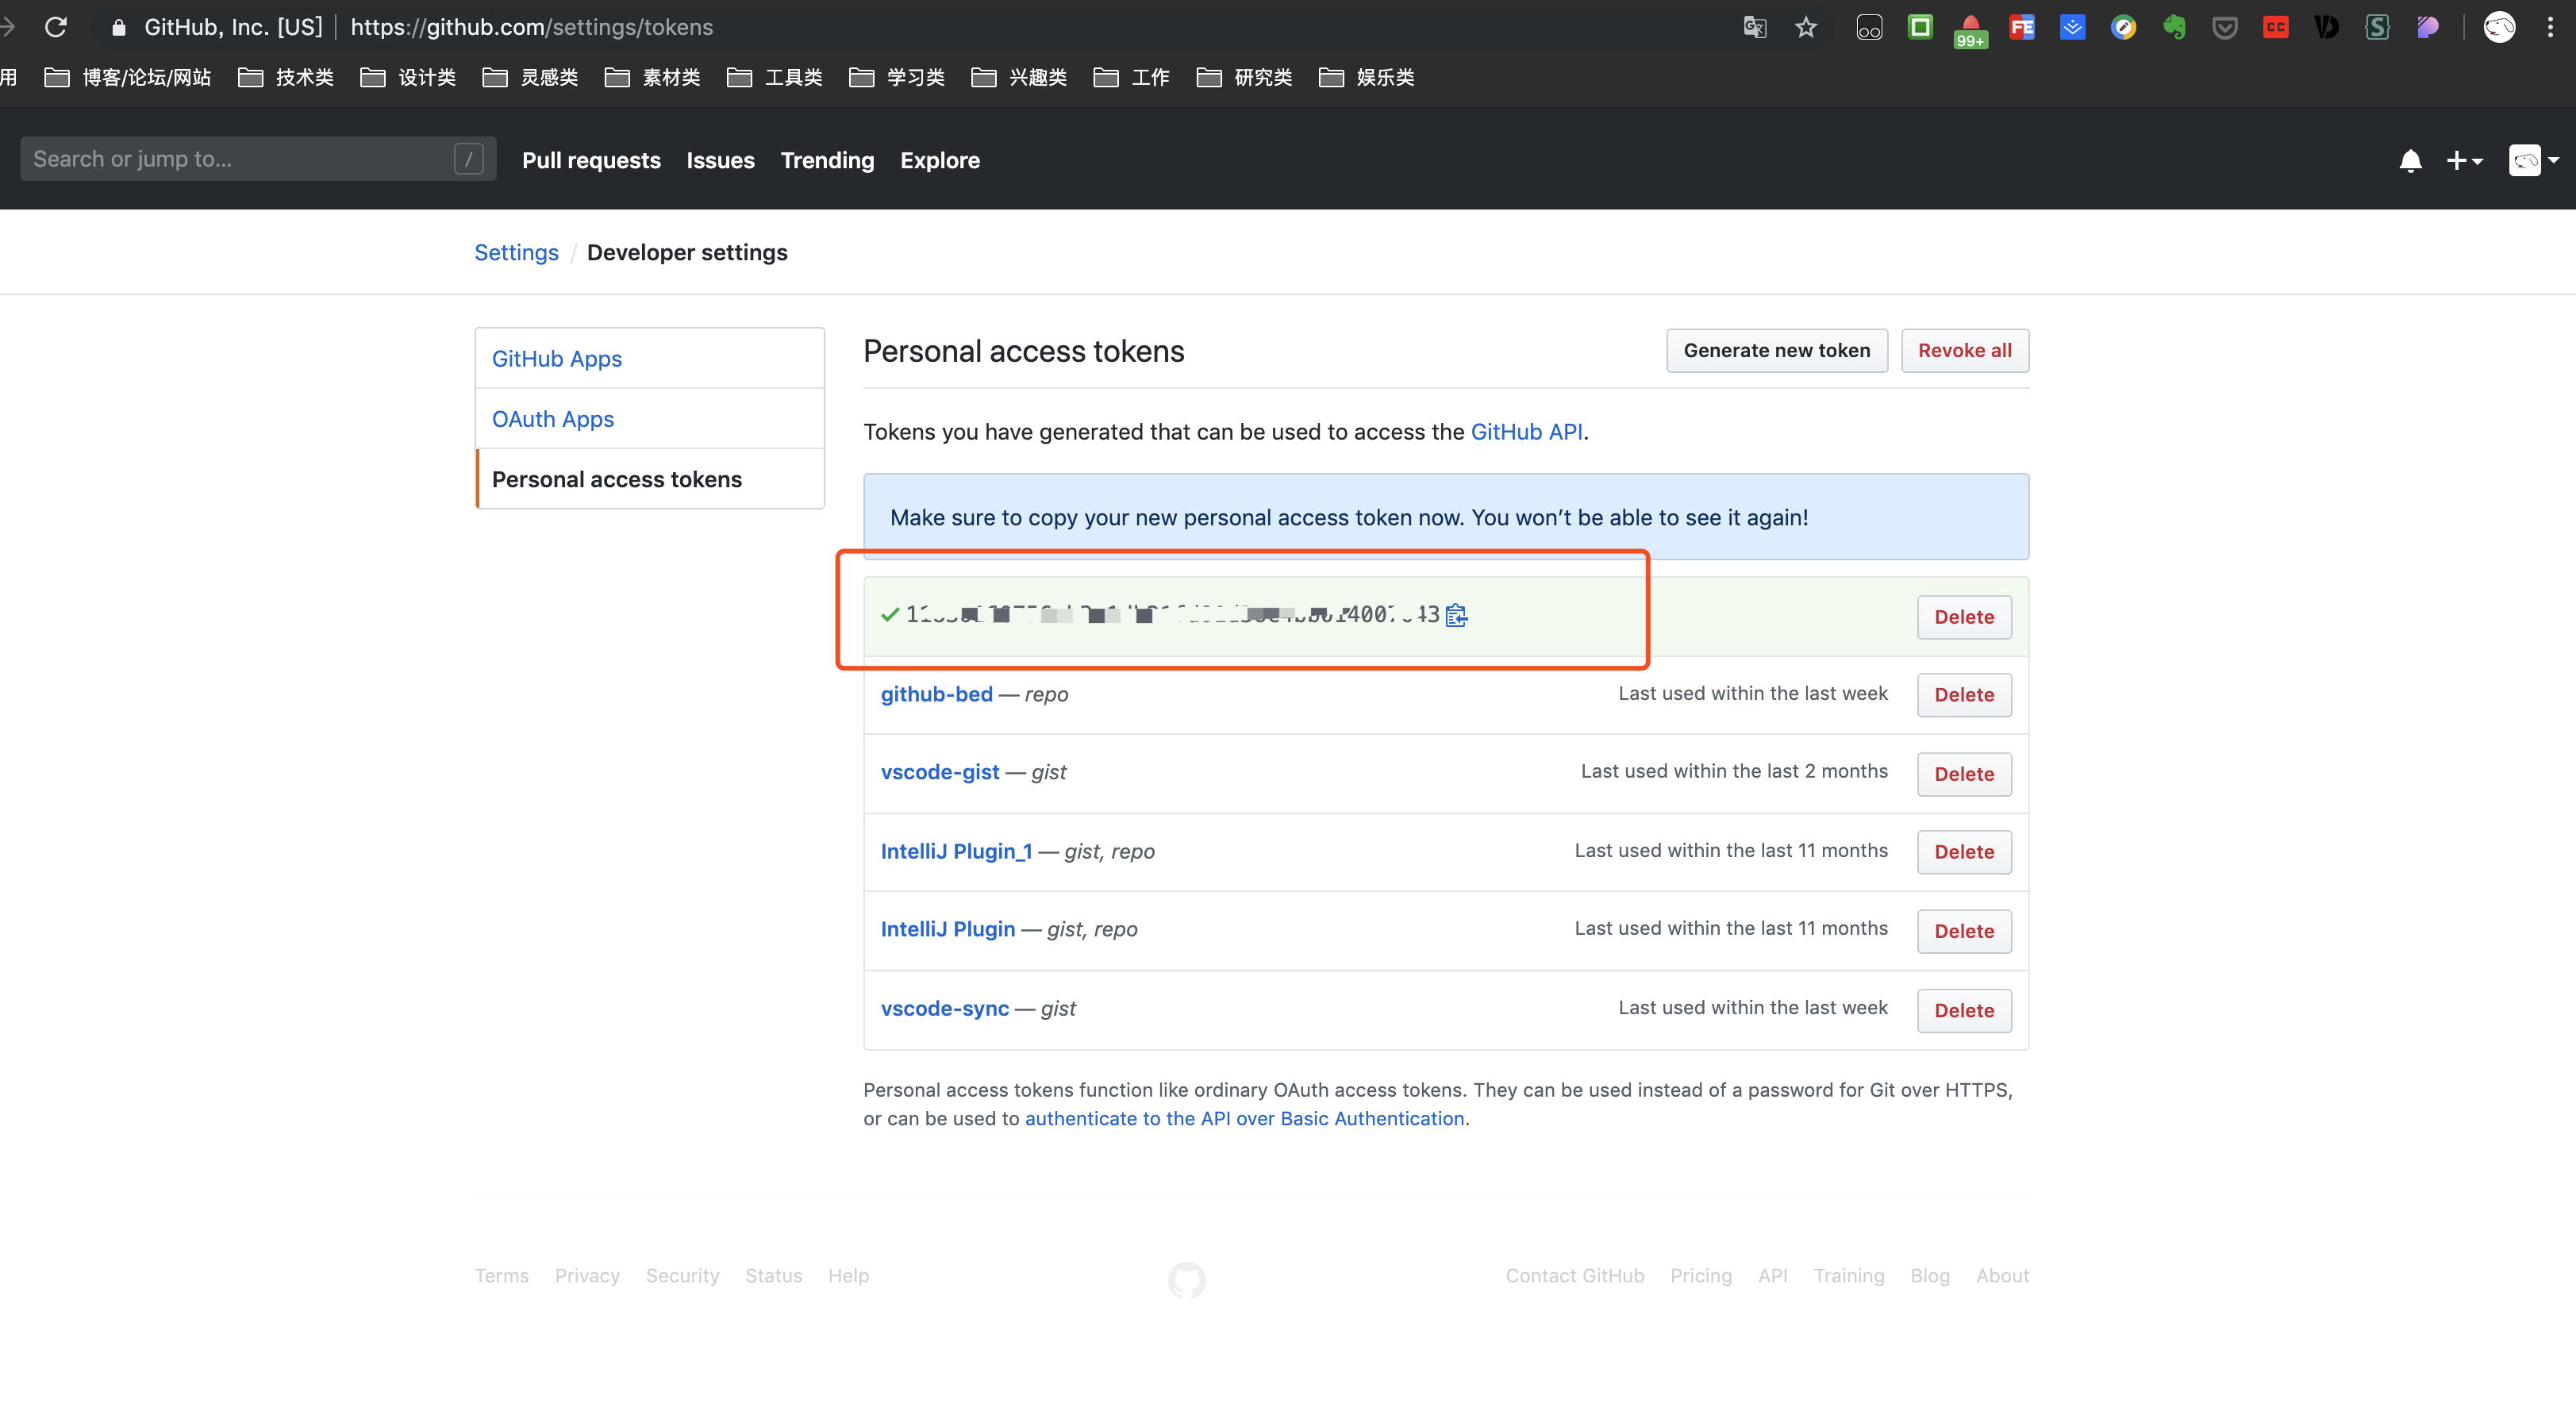Expand the plus create-new dropdown
Screen dimensions: 2576x1403
coord(2464,160)
